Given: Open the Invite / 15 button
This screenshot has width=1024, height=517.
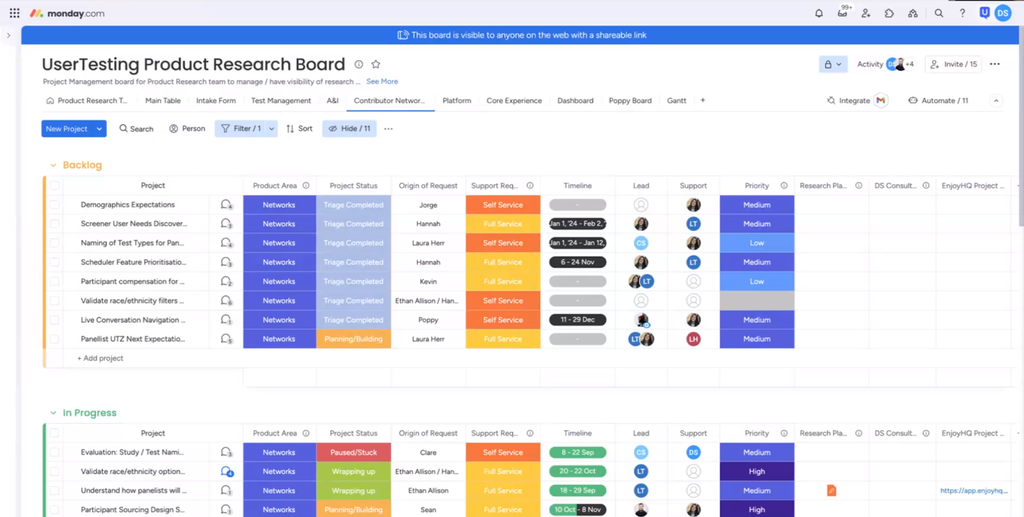Looking at the screenshot, I should coord(953,64).
